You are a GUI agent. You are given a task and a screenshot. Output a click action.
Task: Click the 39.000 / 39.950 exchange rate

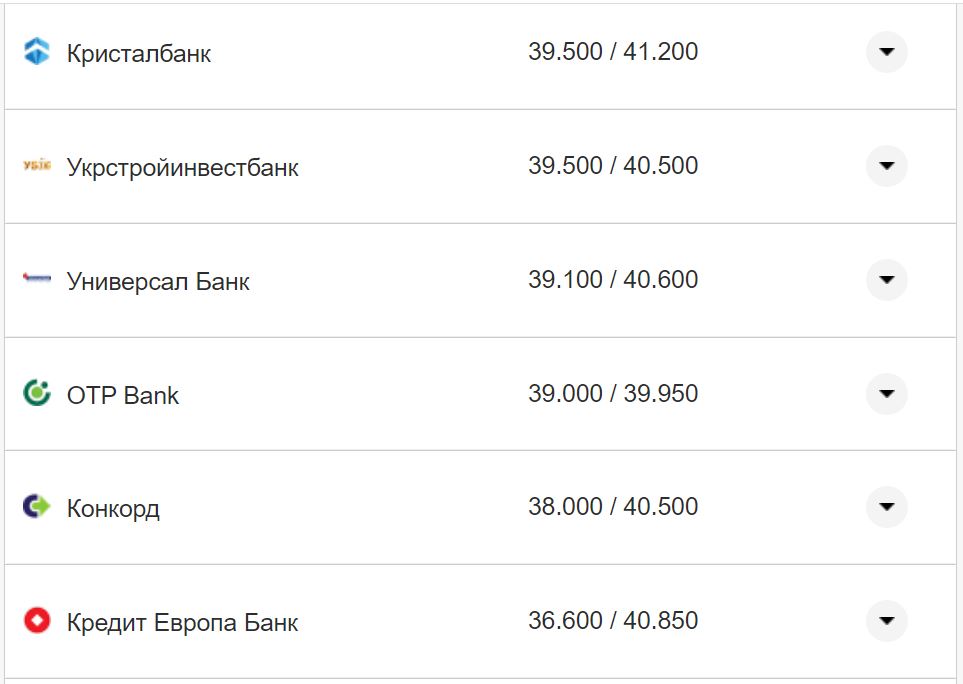click(x=613, y=394)
